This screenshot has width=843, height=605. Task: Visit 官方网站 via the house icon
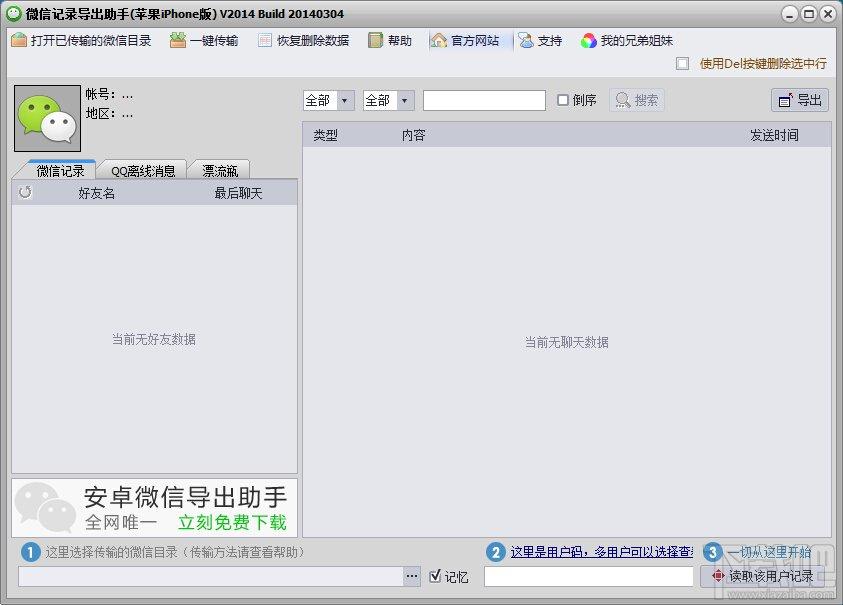tap(439, 40)
